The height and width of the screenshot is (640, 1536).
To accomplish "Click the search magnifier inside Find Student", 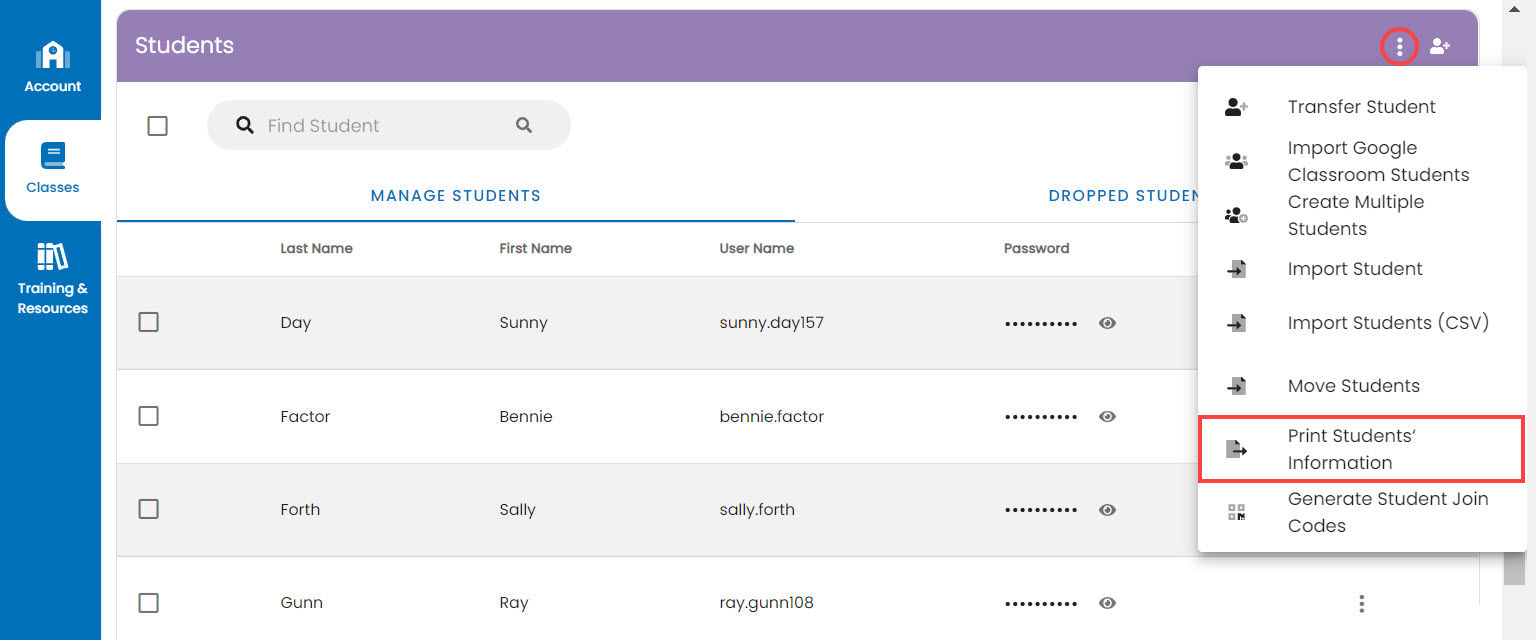I will click(x=524, y=124).
